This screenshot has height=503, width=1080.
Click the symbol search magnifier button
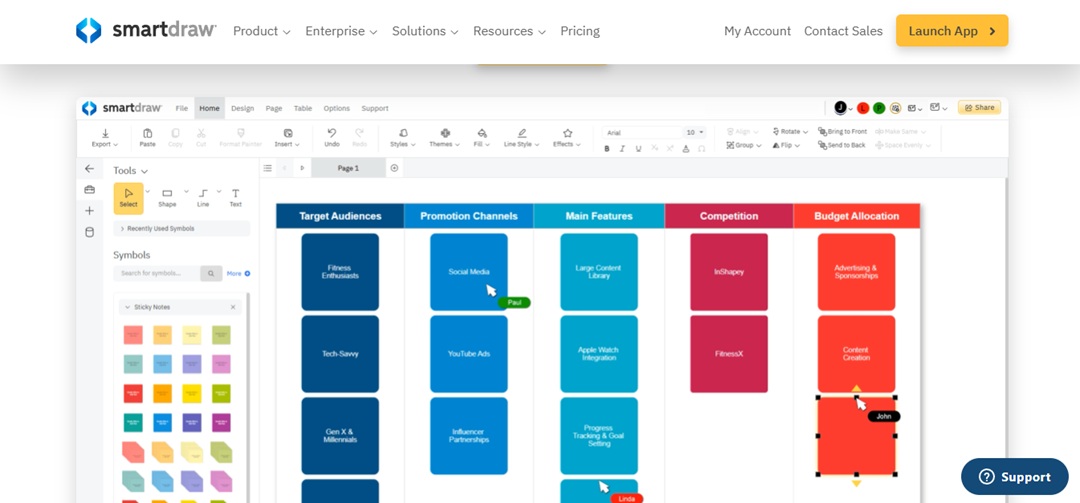point(211,274)
